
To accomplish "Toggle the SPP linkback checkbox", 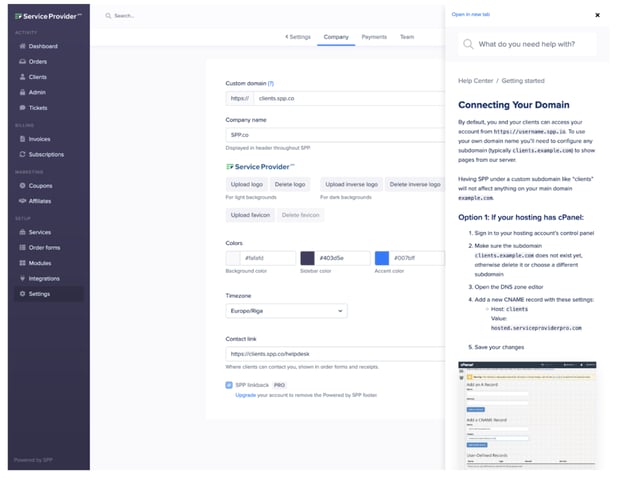I will click(x=229, y=385).
